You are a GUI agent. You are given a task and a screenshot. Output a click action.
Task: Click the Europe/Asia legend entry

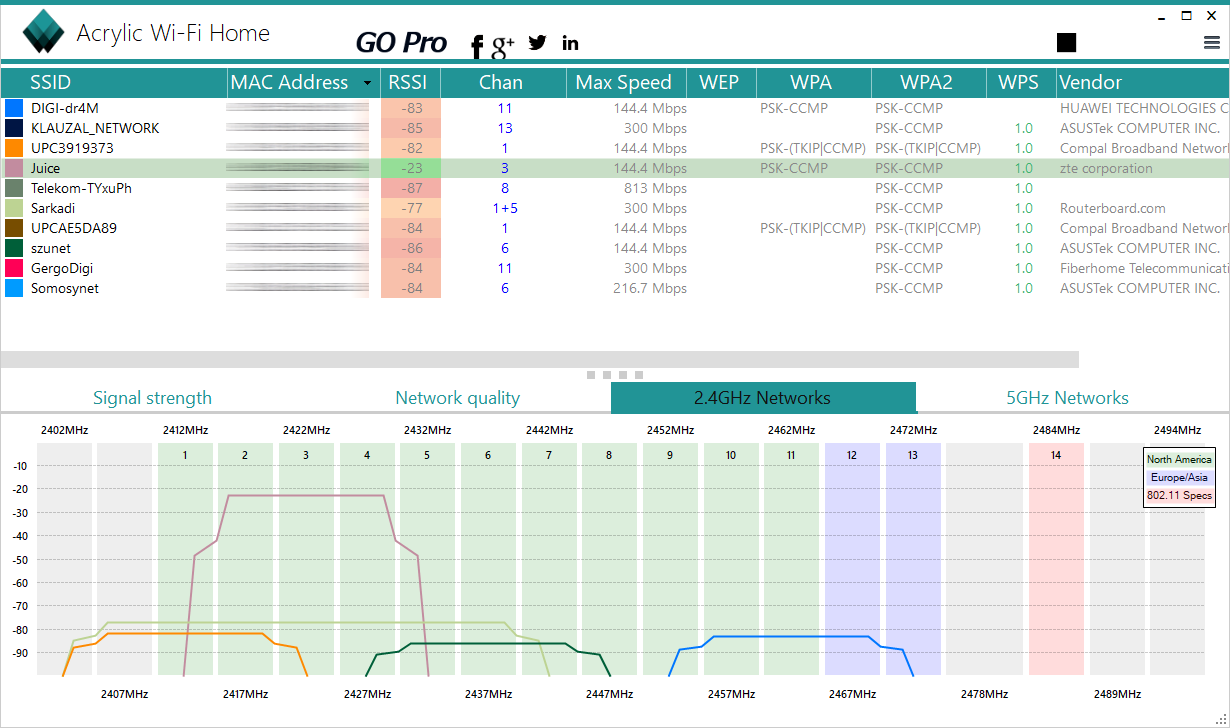click(x=1179, y=477)
